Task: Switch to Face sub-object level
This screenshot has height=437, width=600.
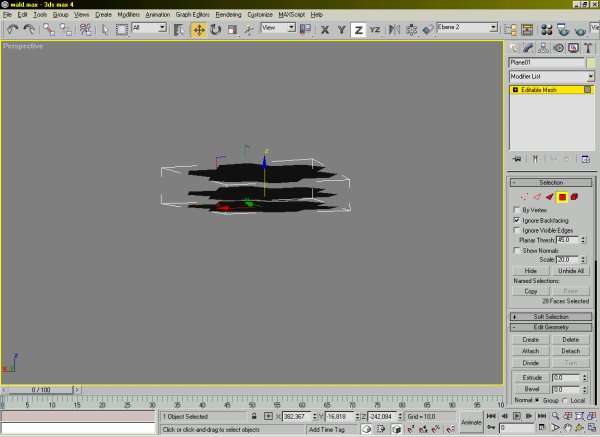Action: 549,197
